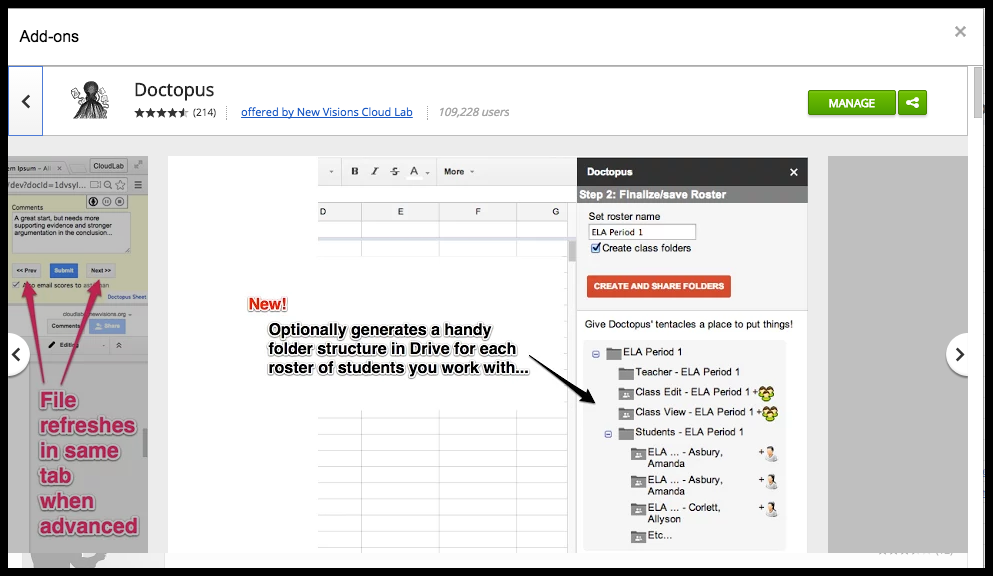Viewport: 993px width, 576px height.
Task: Click the Comments text box in thumbnail
Action: pos(71,232)
